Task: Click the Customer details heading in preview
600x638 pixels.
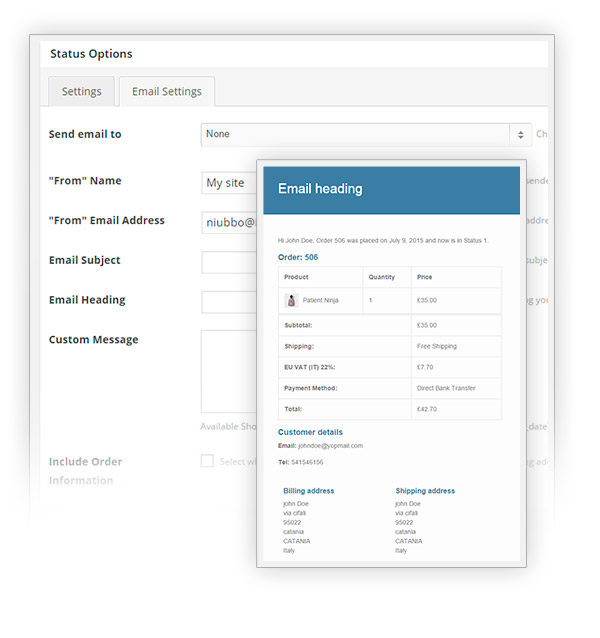Action: (x=310, y=432)
